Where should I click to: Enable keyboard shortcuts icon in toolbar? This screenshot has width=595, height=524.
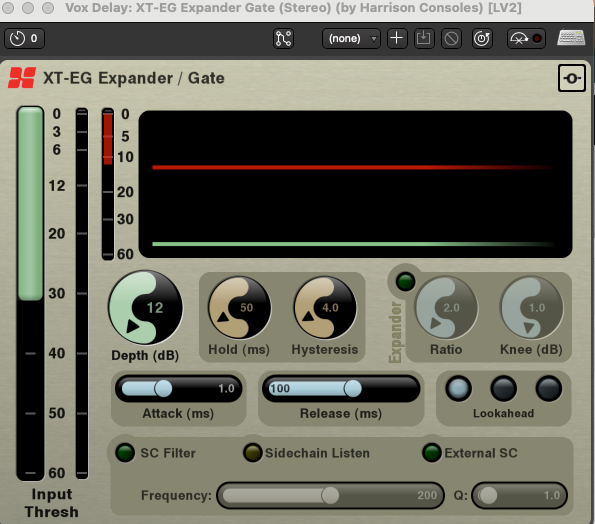pyautogui.click(x=571, y=38)
